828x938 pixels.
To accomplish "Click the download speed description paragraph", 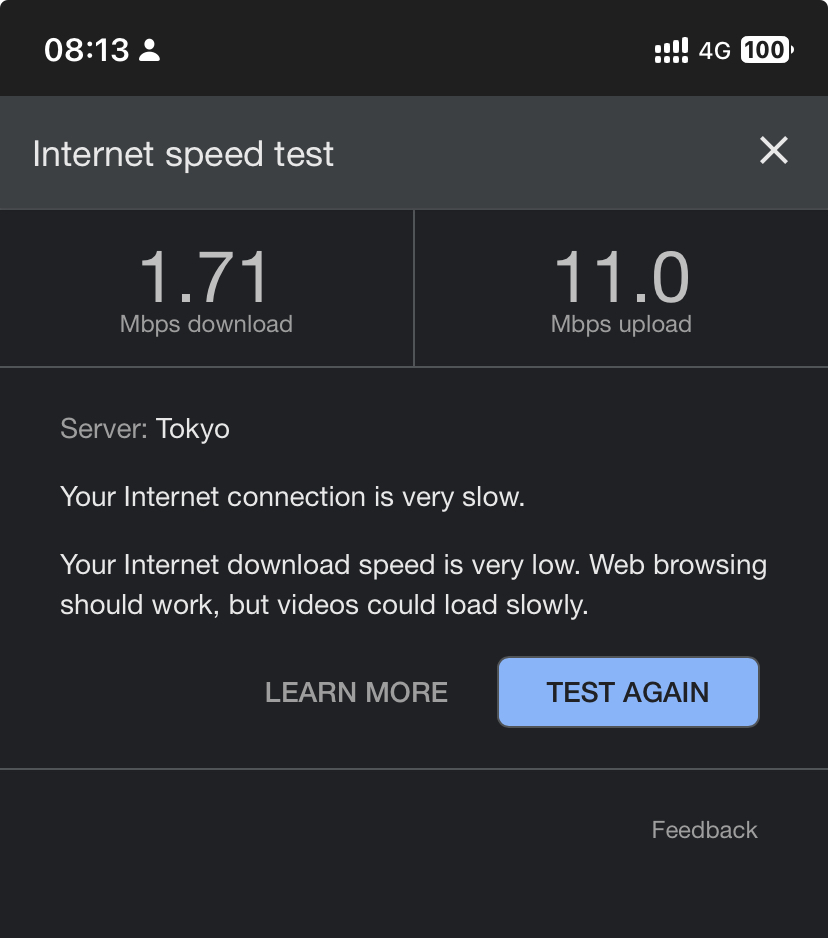I will click(413, 585).
